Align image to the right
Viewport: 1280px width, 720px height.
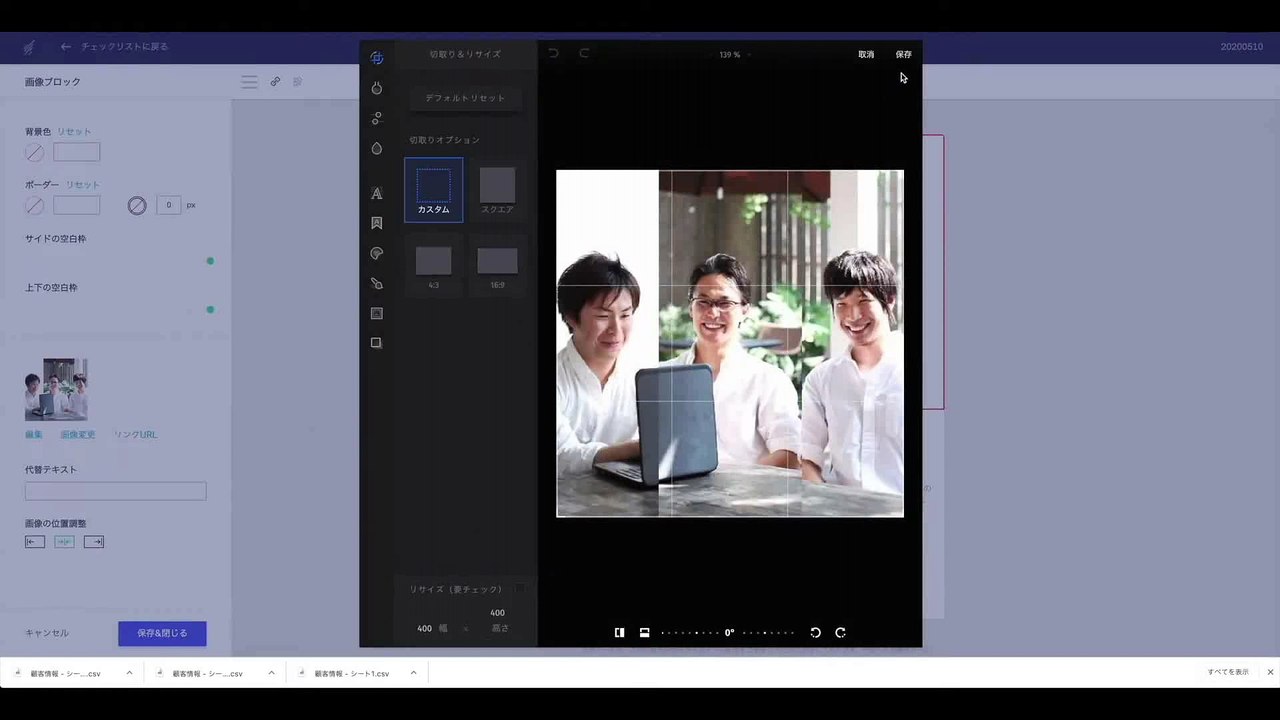[x=94, y=542]
